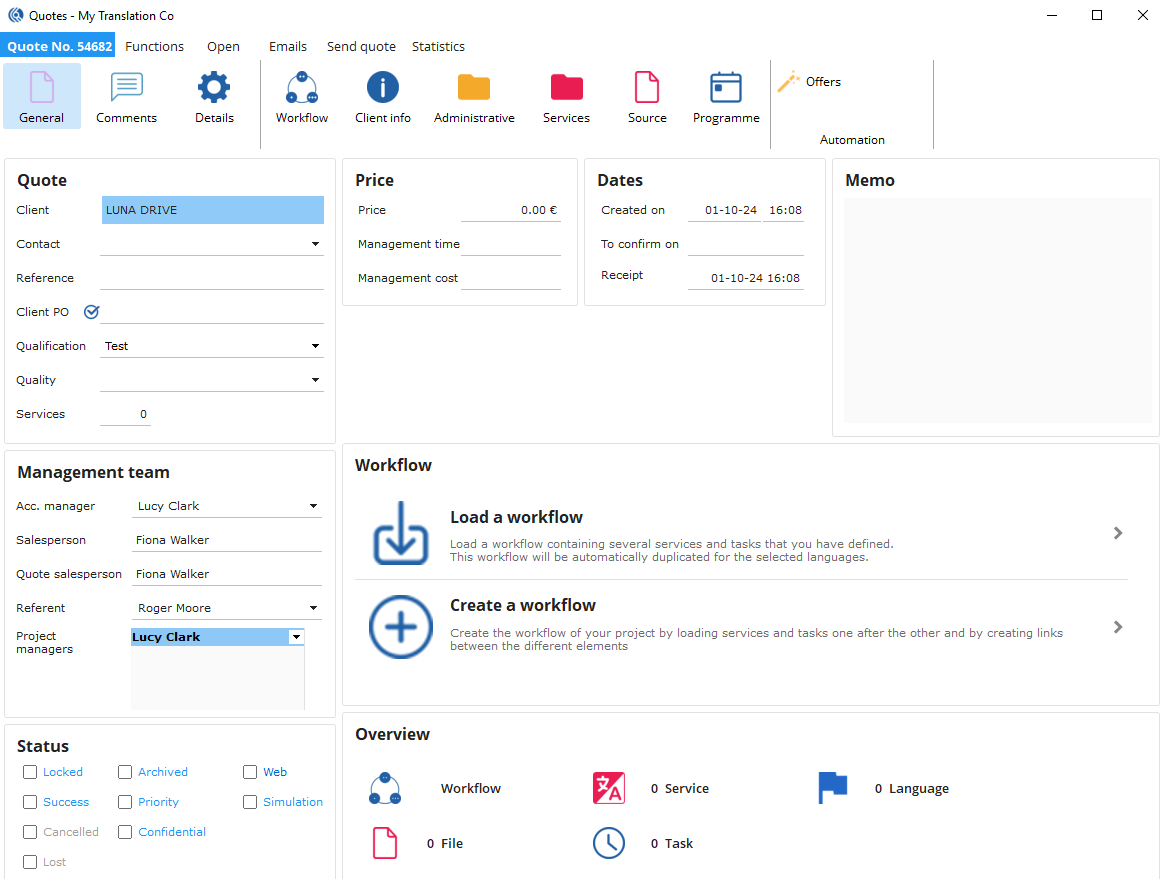
Task: Expand the Contact dropdown
Action: pos(315,244)
